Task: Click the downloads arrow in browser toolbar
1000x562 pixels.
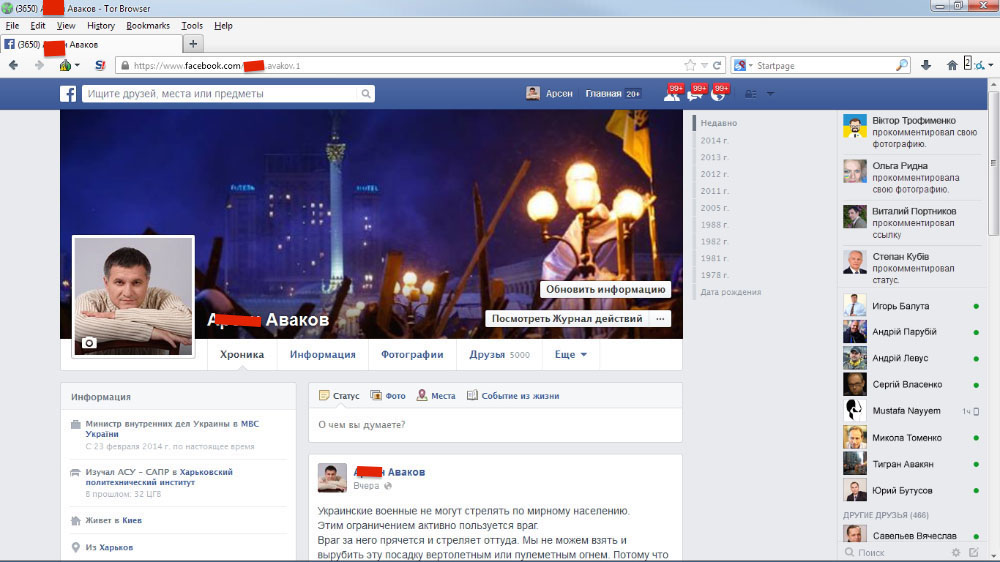Action: point(926,65)
